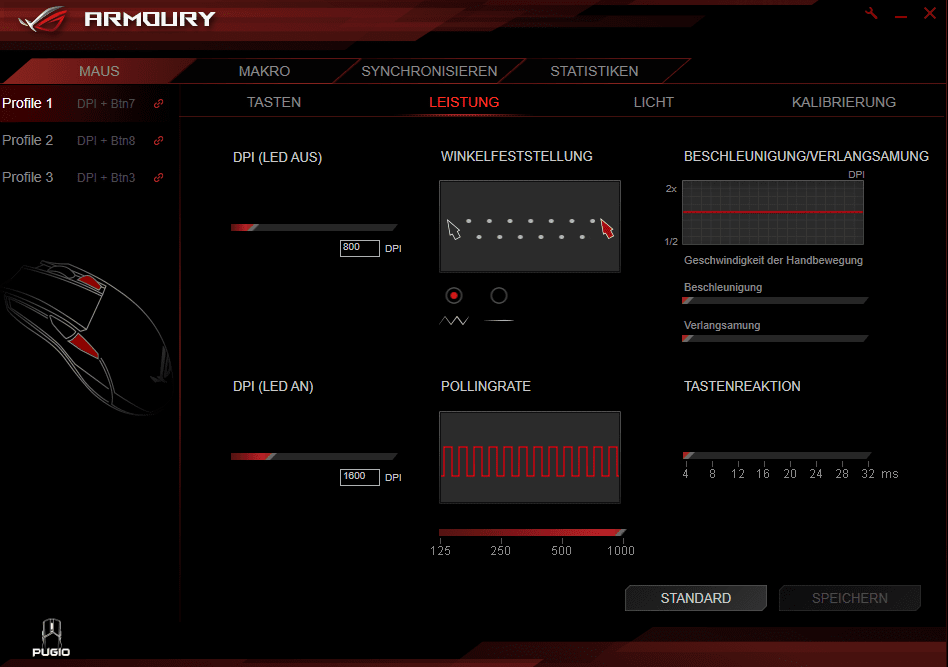Click the link icon next to Profile 3

158,177
